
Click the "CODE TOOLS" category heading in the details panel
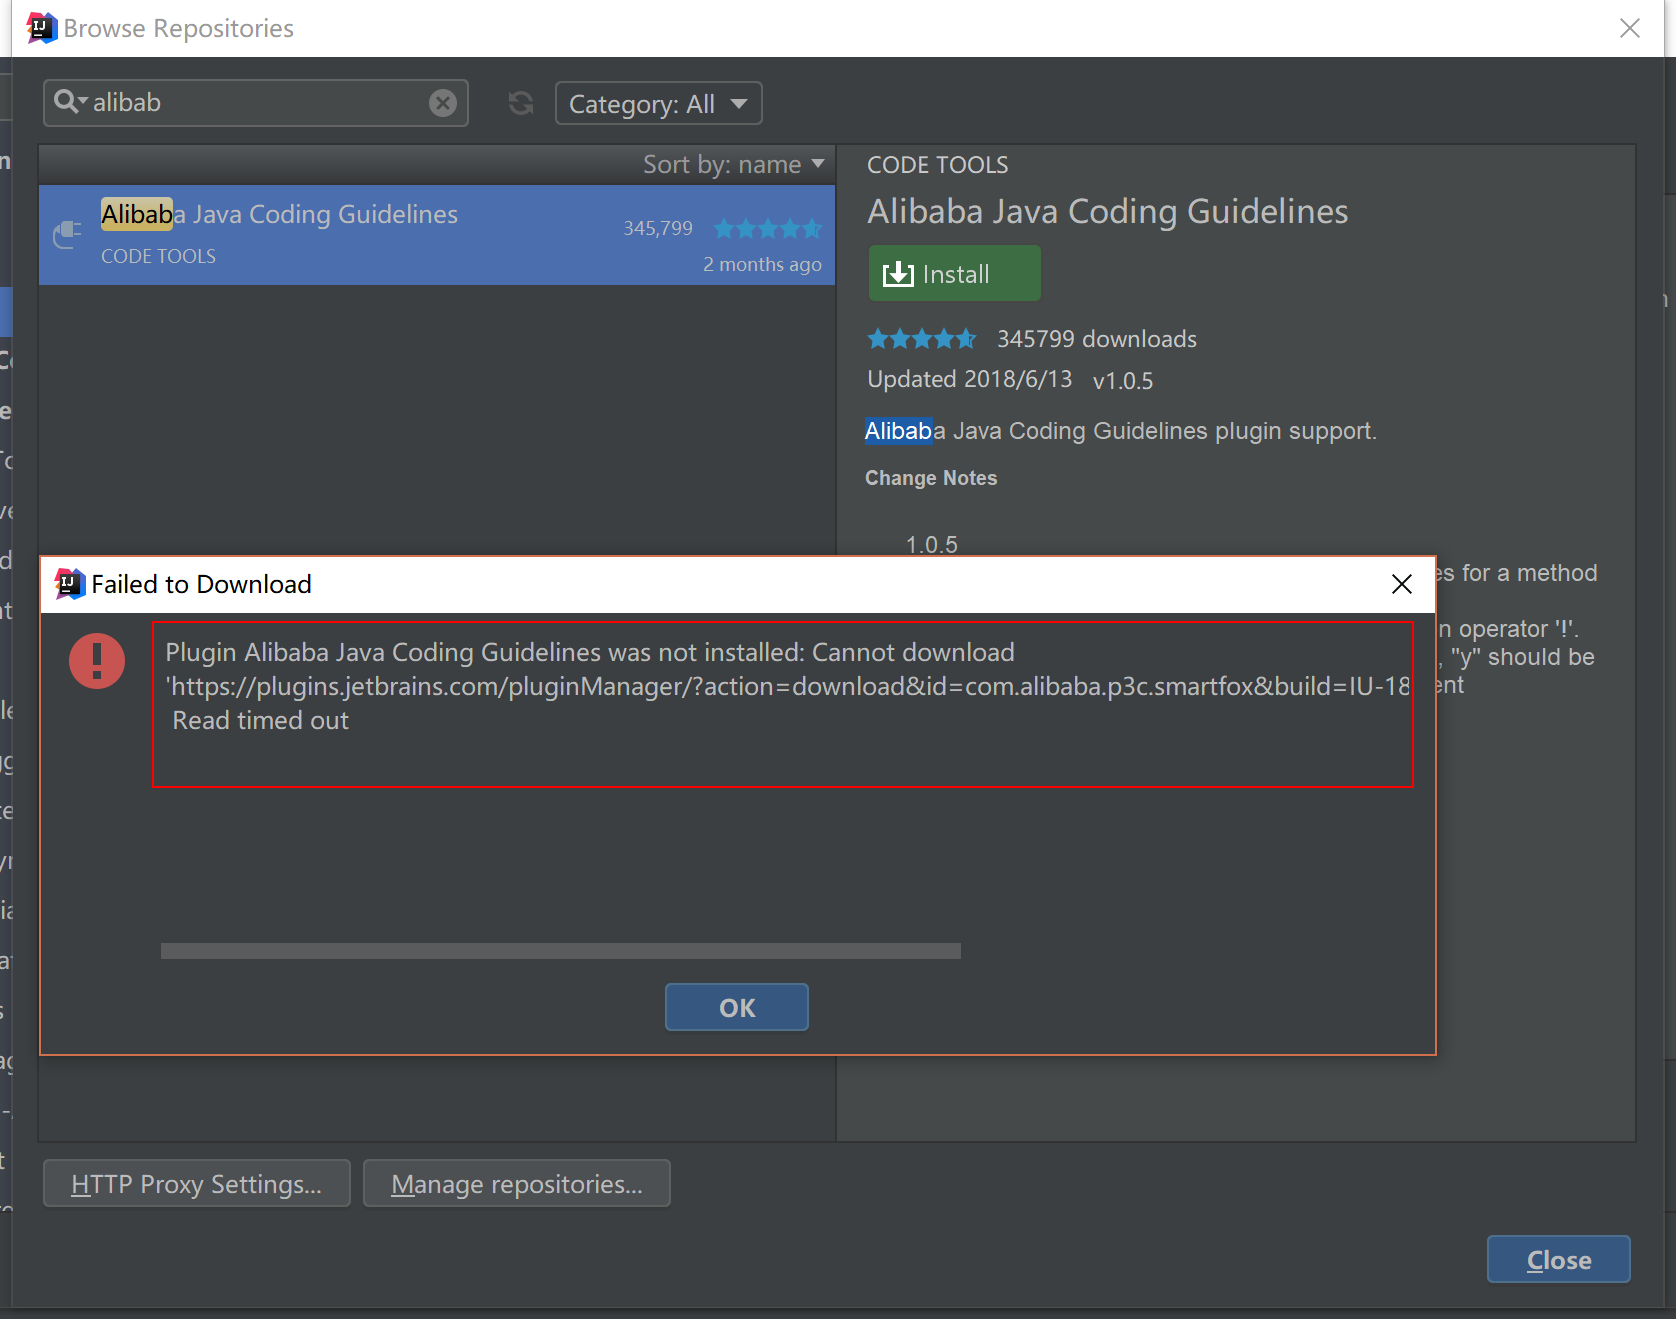coord(937,165)
